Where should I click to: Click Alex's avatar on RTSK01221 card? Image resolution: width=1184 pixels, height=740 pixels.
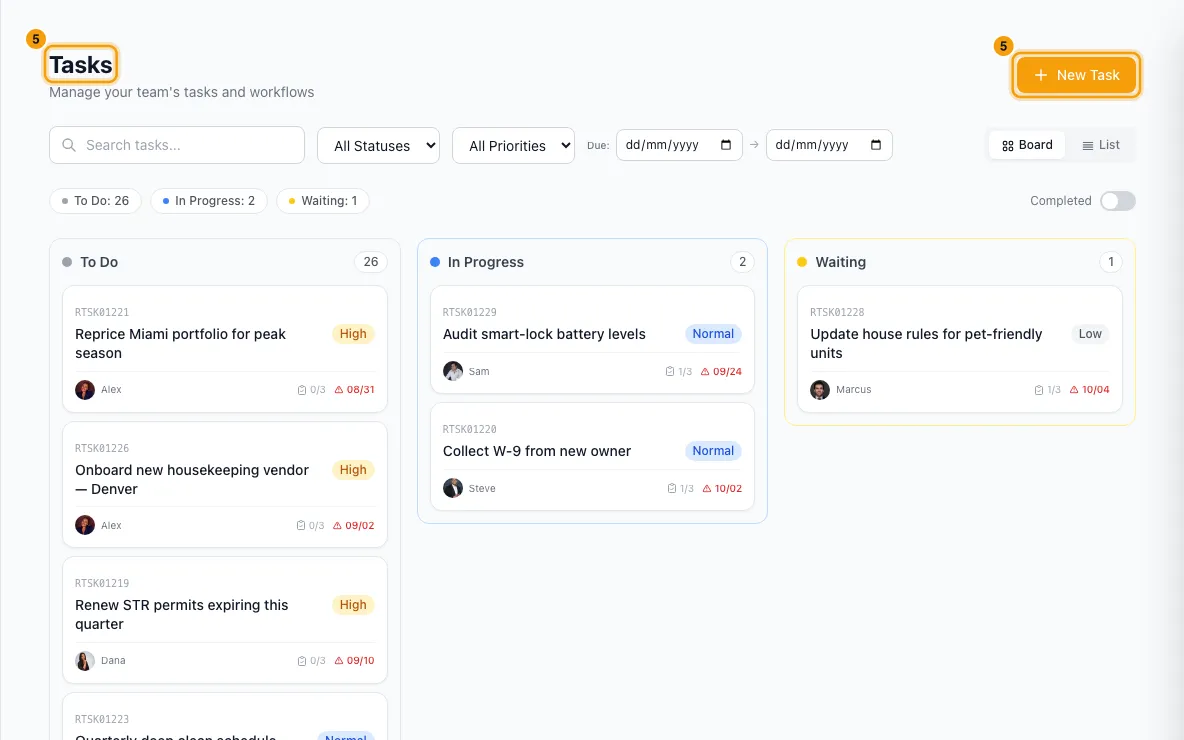(x=85, y=390)
